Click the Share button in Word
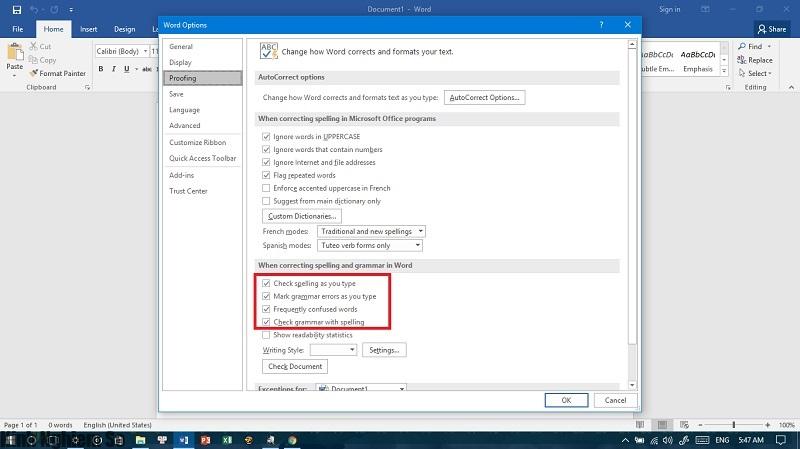The width and height of the screenshot is (800, 449). 771,29
